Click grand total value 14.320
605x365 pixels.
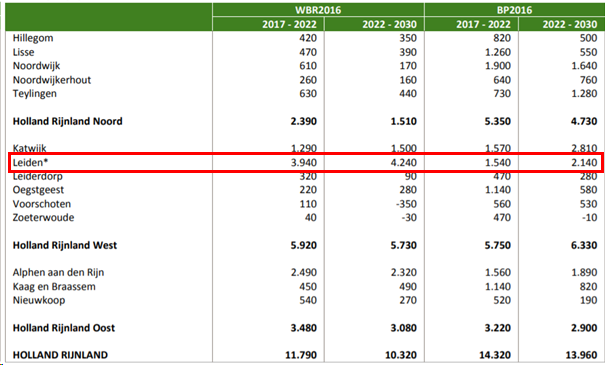[495, 355]
